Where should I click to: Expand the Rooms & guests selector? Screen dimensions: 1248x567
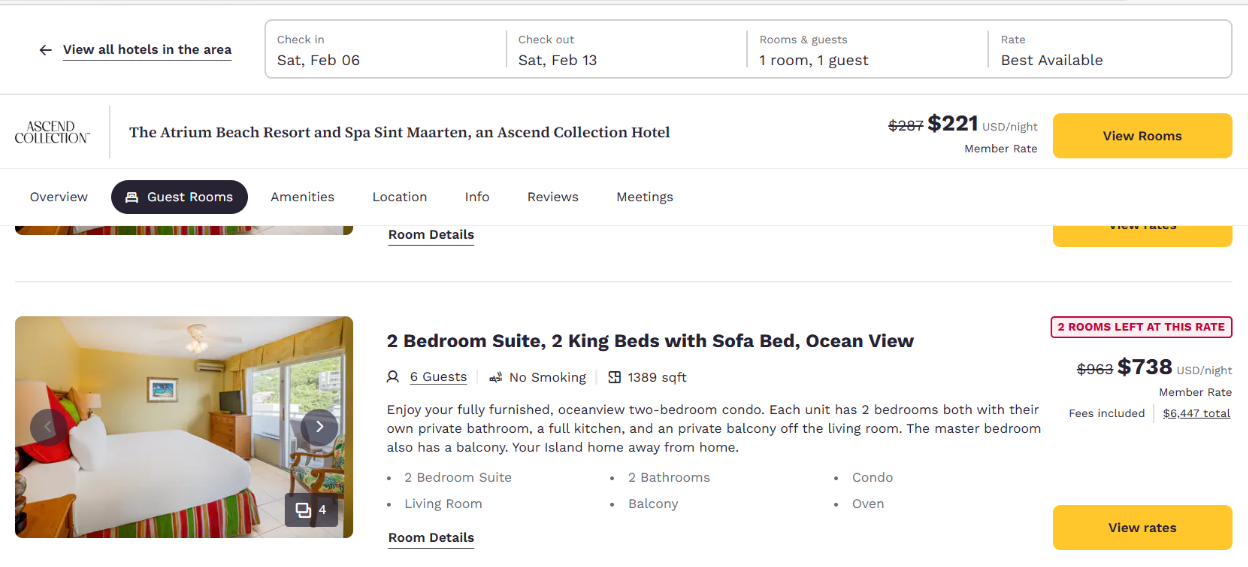867,50
